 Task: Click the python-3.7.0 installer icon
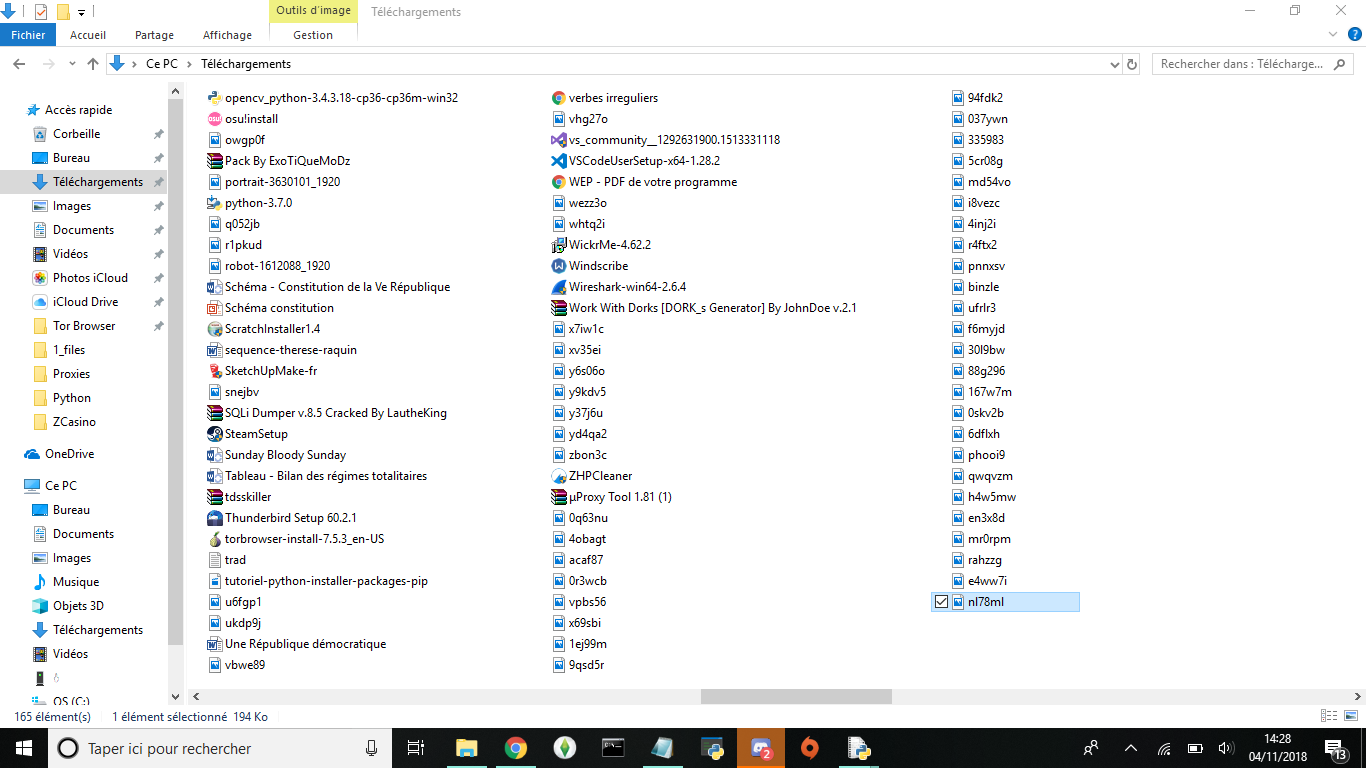[214, 203]
